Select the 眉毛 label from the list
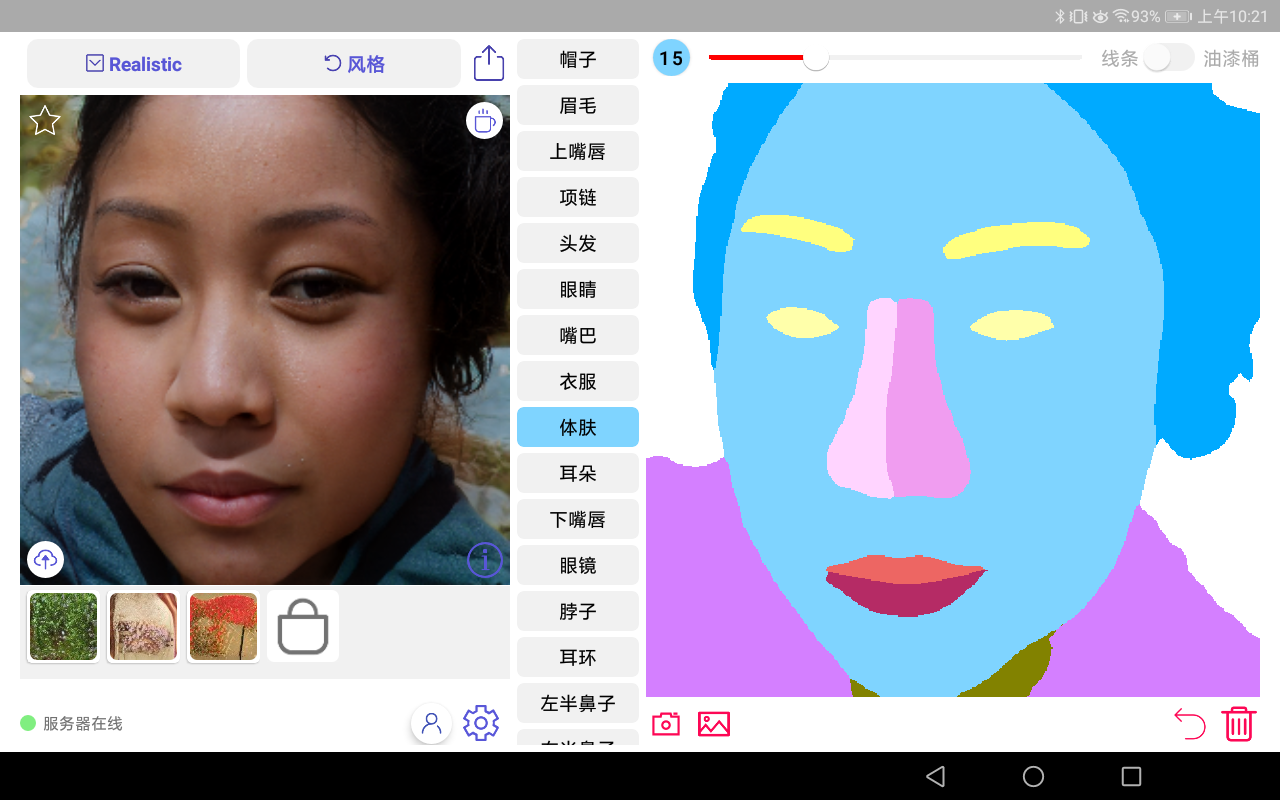 (578, 105)
